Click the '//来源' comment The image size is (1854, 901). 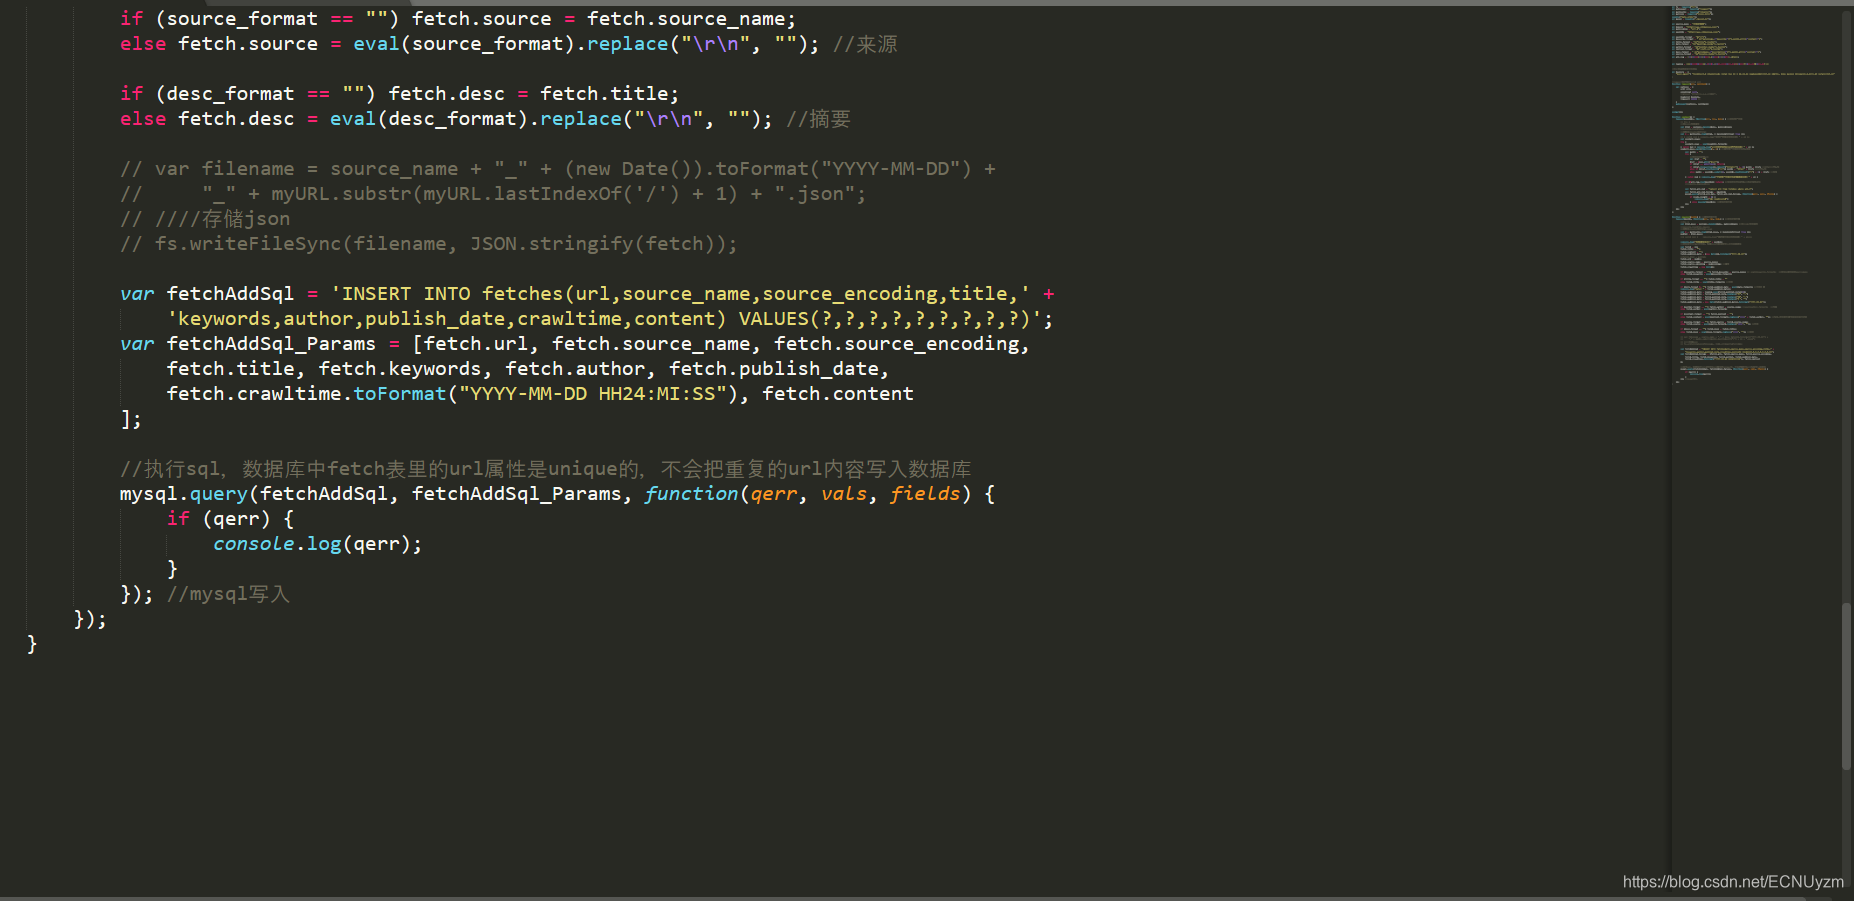[865, 44]
